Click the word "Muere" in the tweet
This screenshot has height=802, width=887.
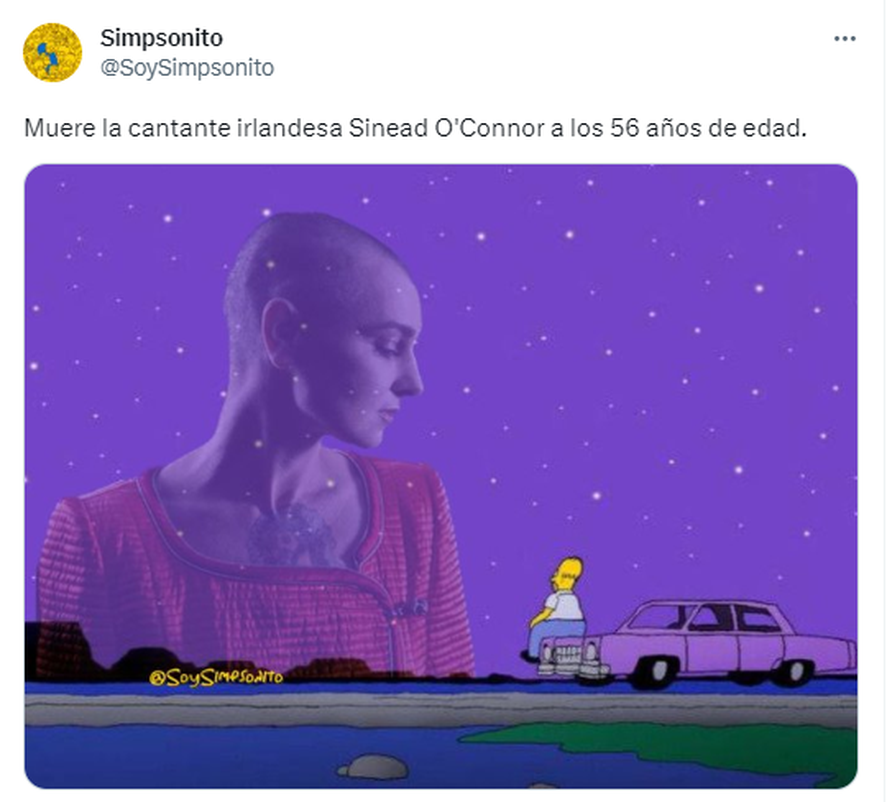(60, 128)
